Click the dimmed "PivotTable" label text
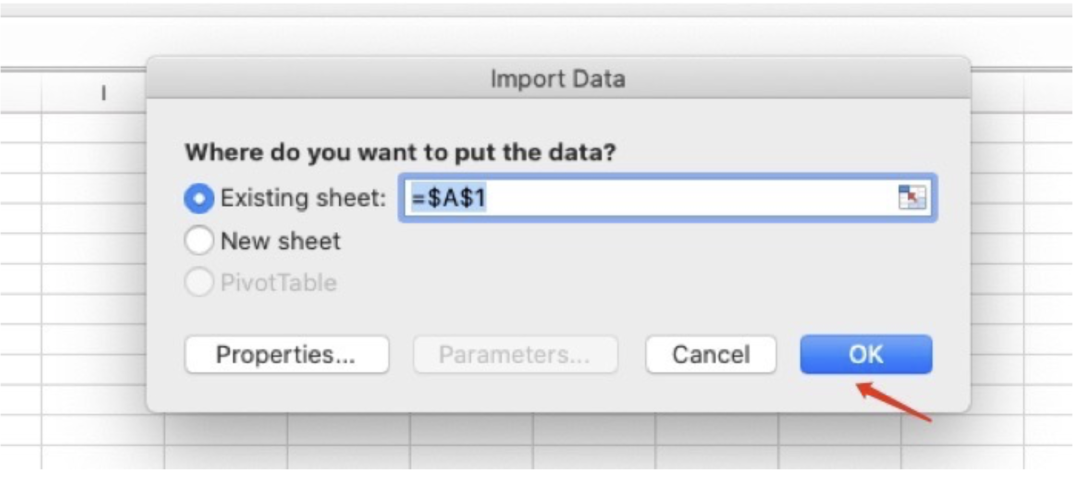The height and width of the screenshot is (478, 1080). 278,283
